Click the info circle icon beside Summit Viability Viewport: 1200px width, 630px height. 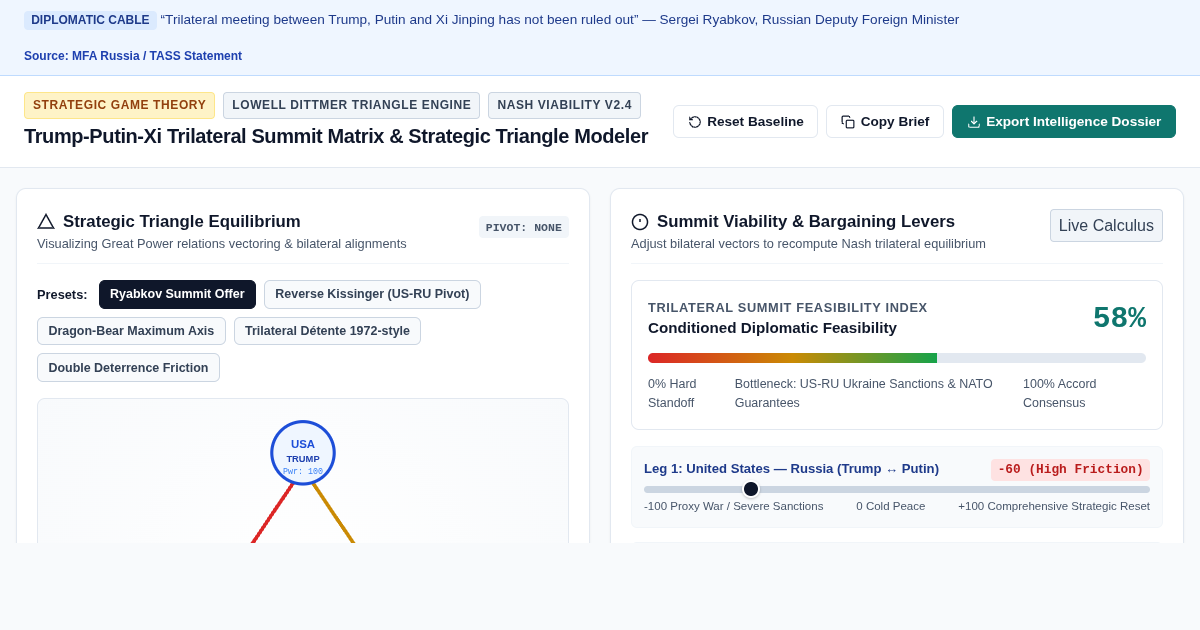(x=640, y=222)
